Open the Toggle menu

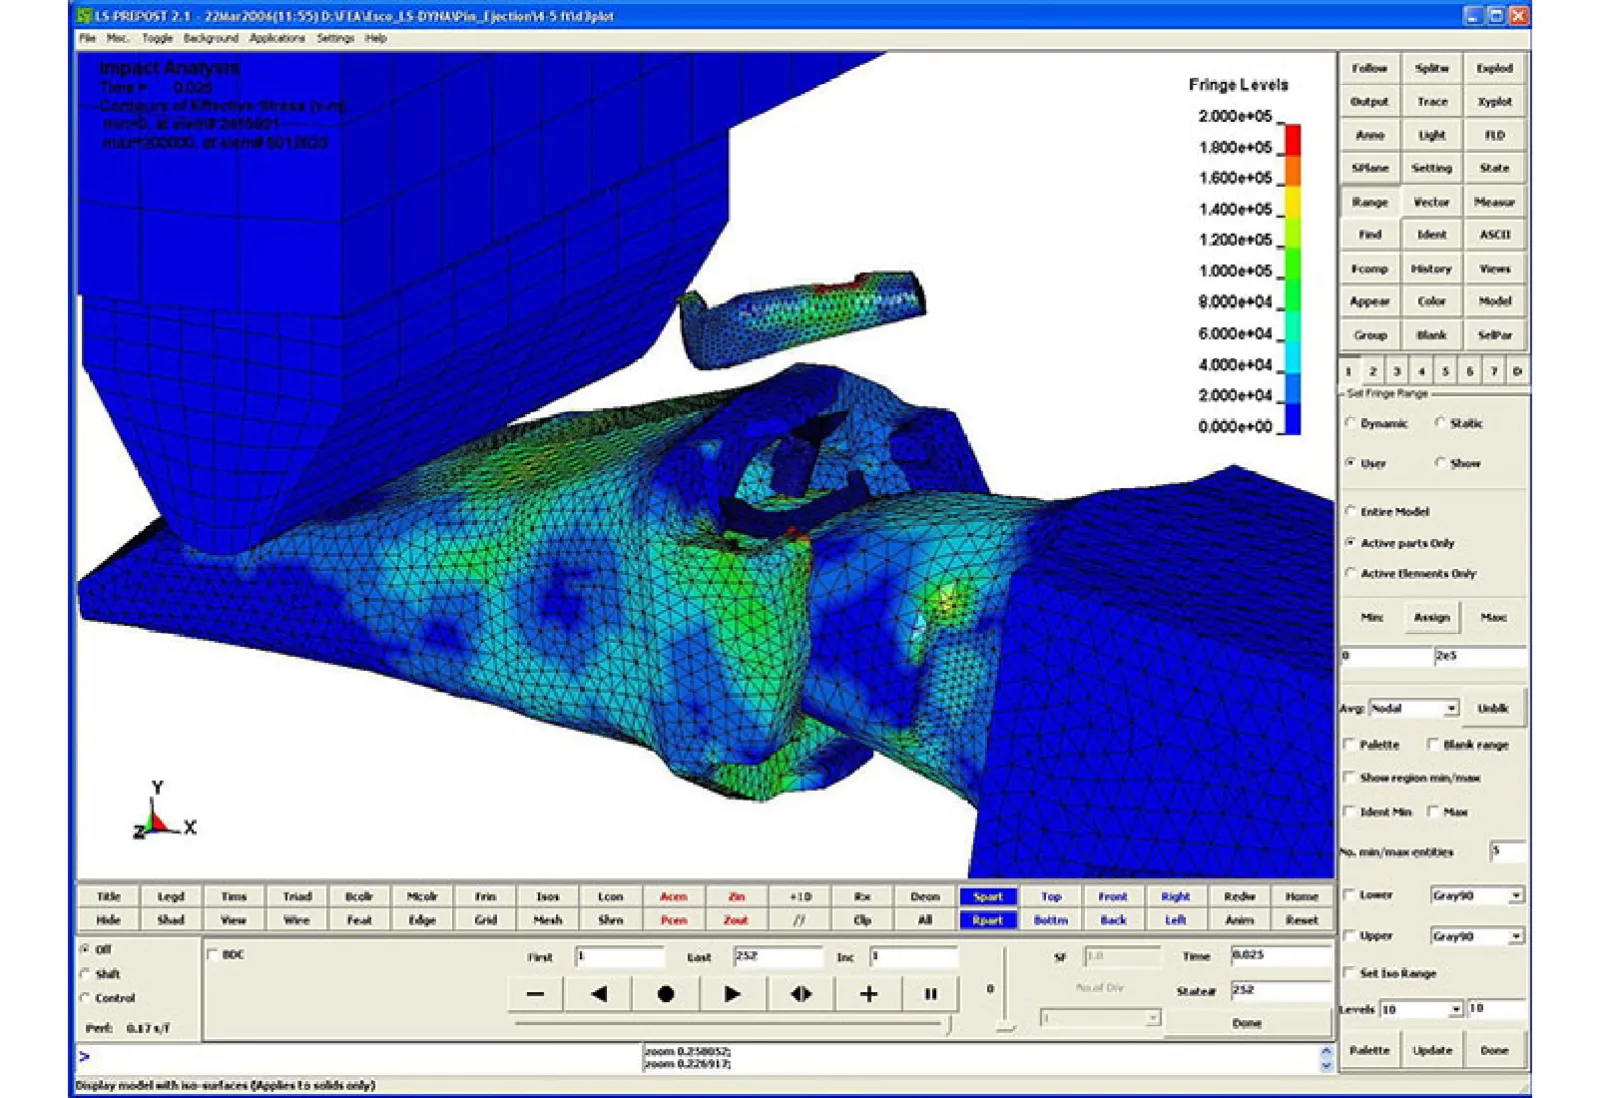click(157, 38)
